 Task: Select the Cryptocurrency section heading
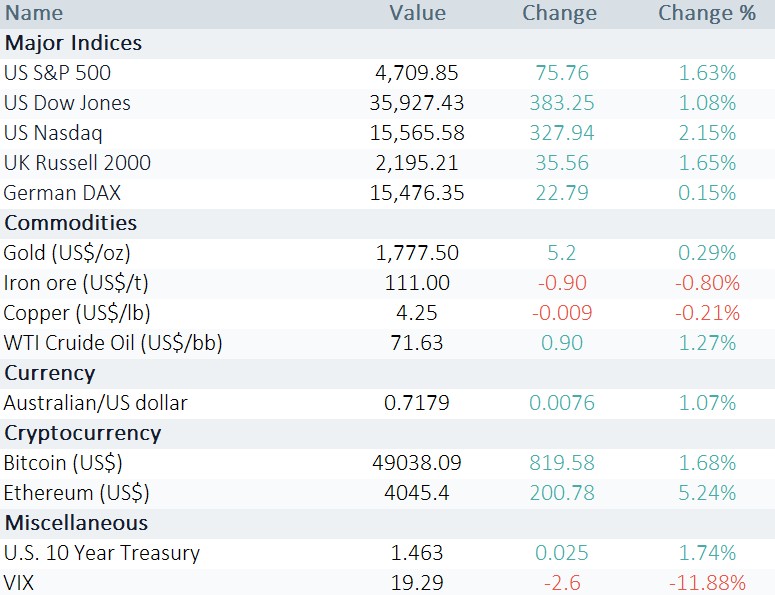click(83, 433)
